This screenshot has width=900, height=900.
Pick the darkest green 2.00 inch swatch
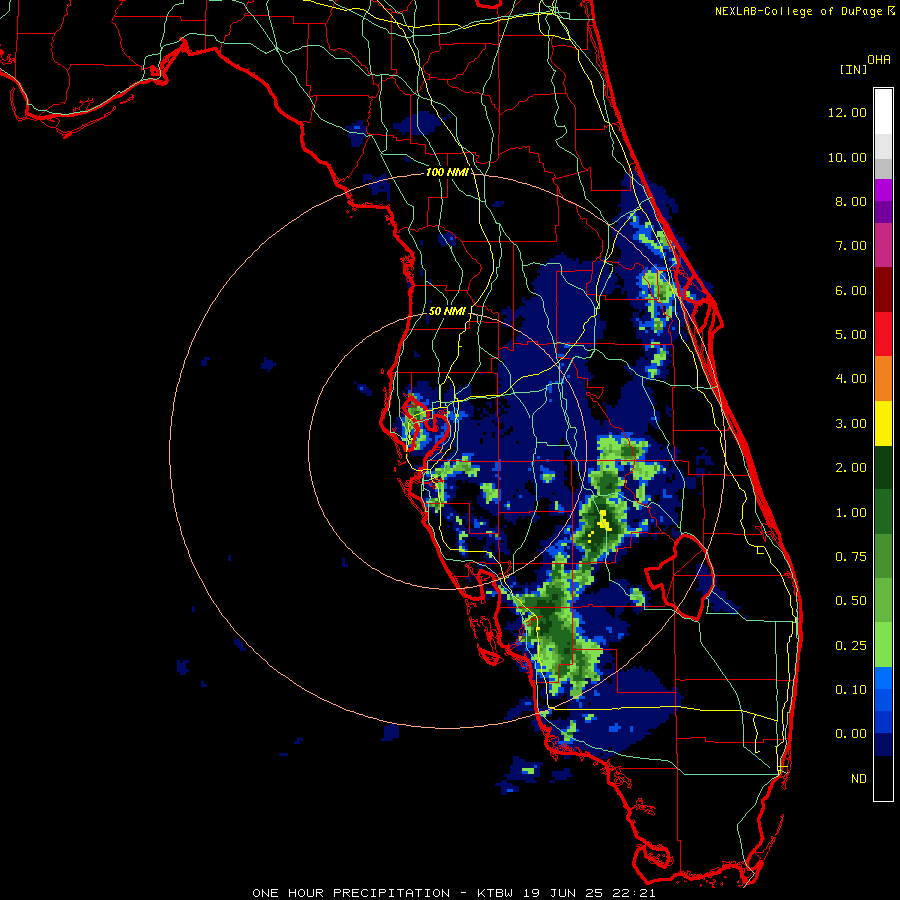[x=883, y=467]
